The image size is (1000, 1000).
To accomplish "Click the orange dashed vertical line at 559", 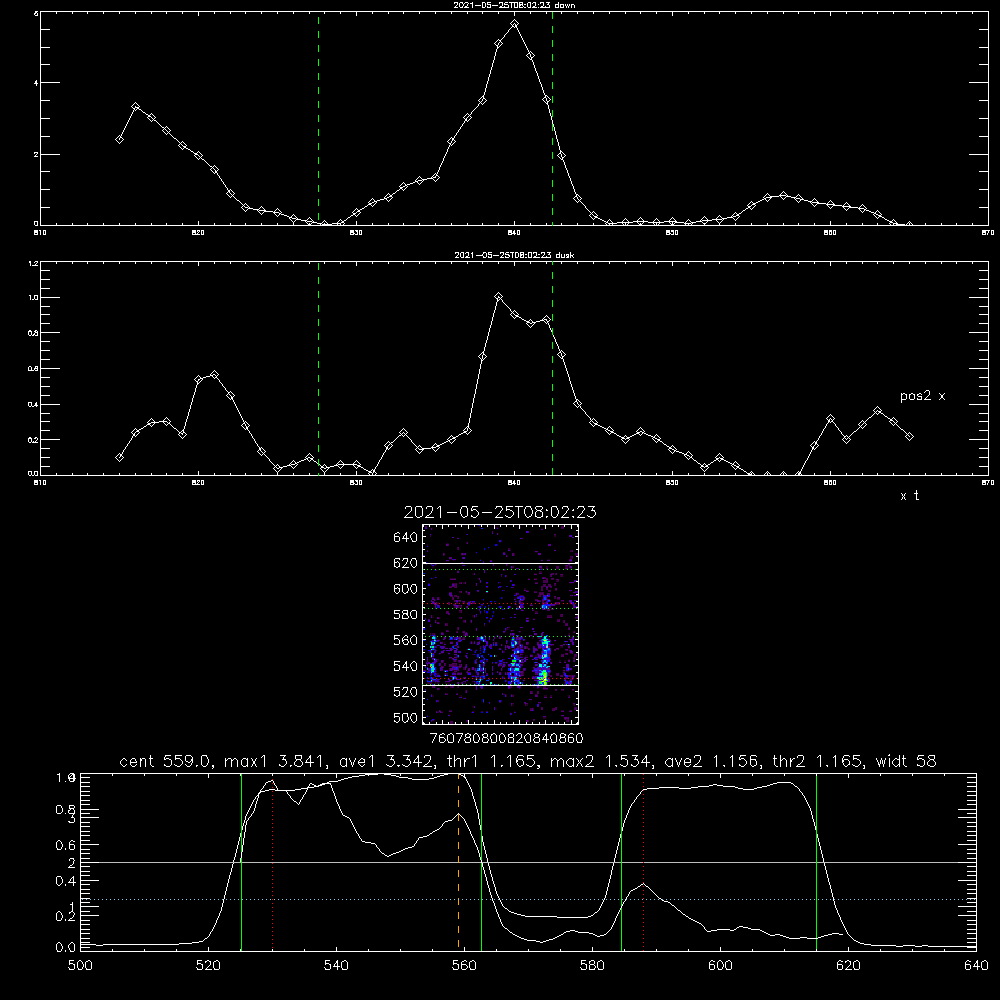I will coord(459,861).
